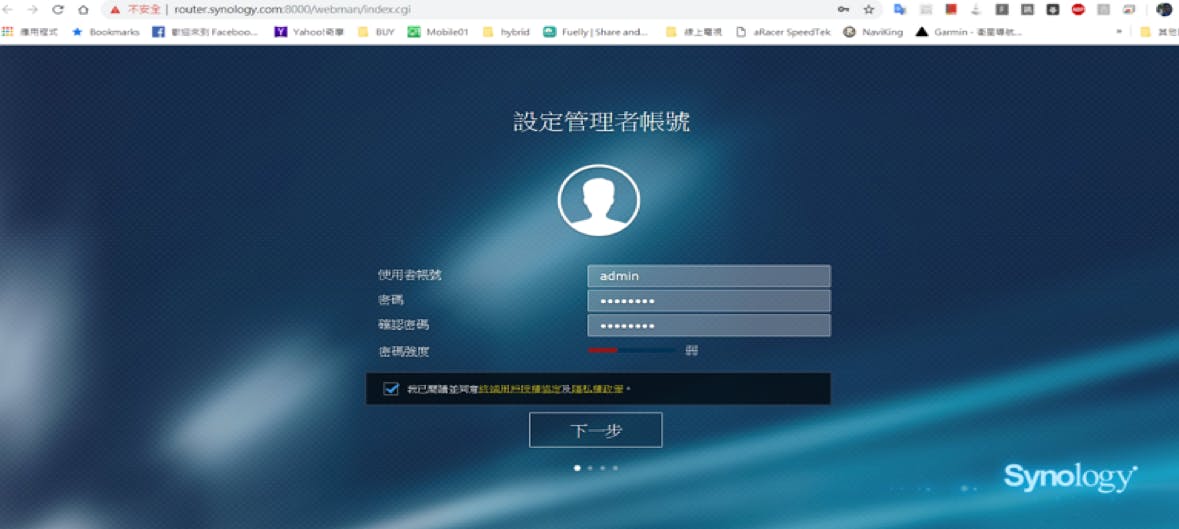The image size is (1179, 529).
Task: Open the Google Translate extension icon
Action: pos(899,10)
